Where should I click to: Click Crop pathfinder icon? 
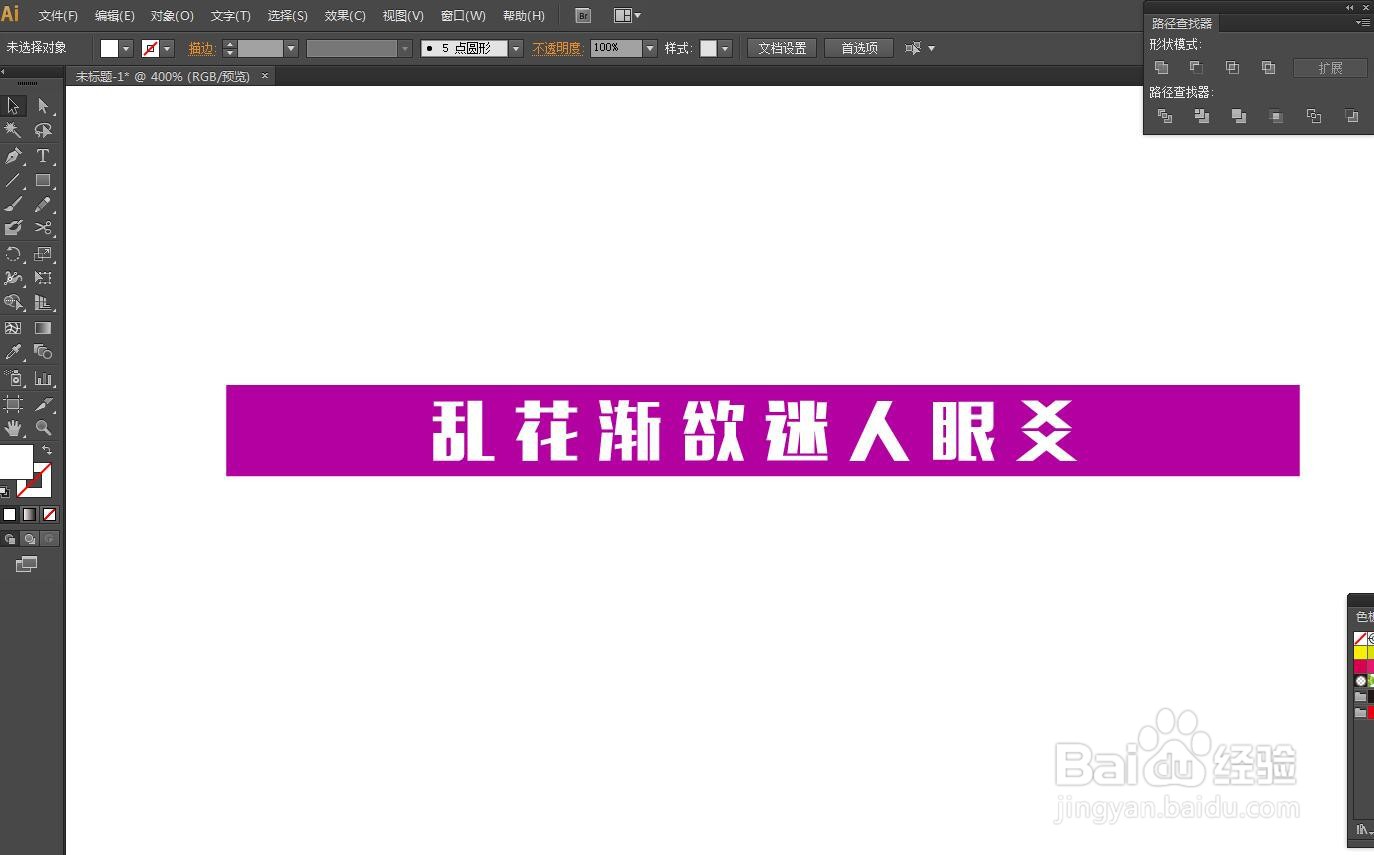point(1276,116)
